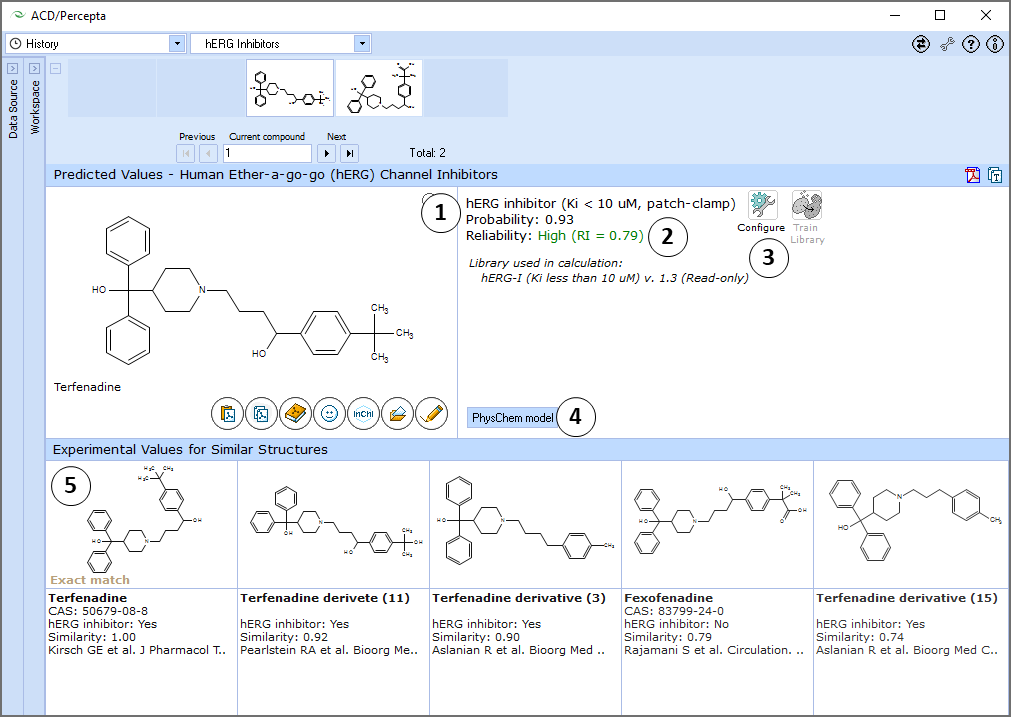
Task: Click the swap arrows icon in top toolbar
Action: coord(921,44)
